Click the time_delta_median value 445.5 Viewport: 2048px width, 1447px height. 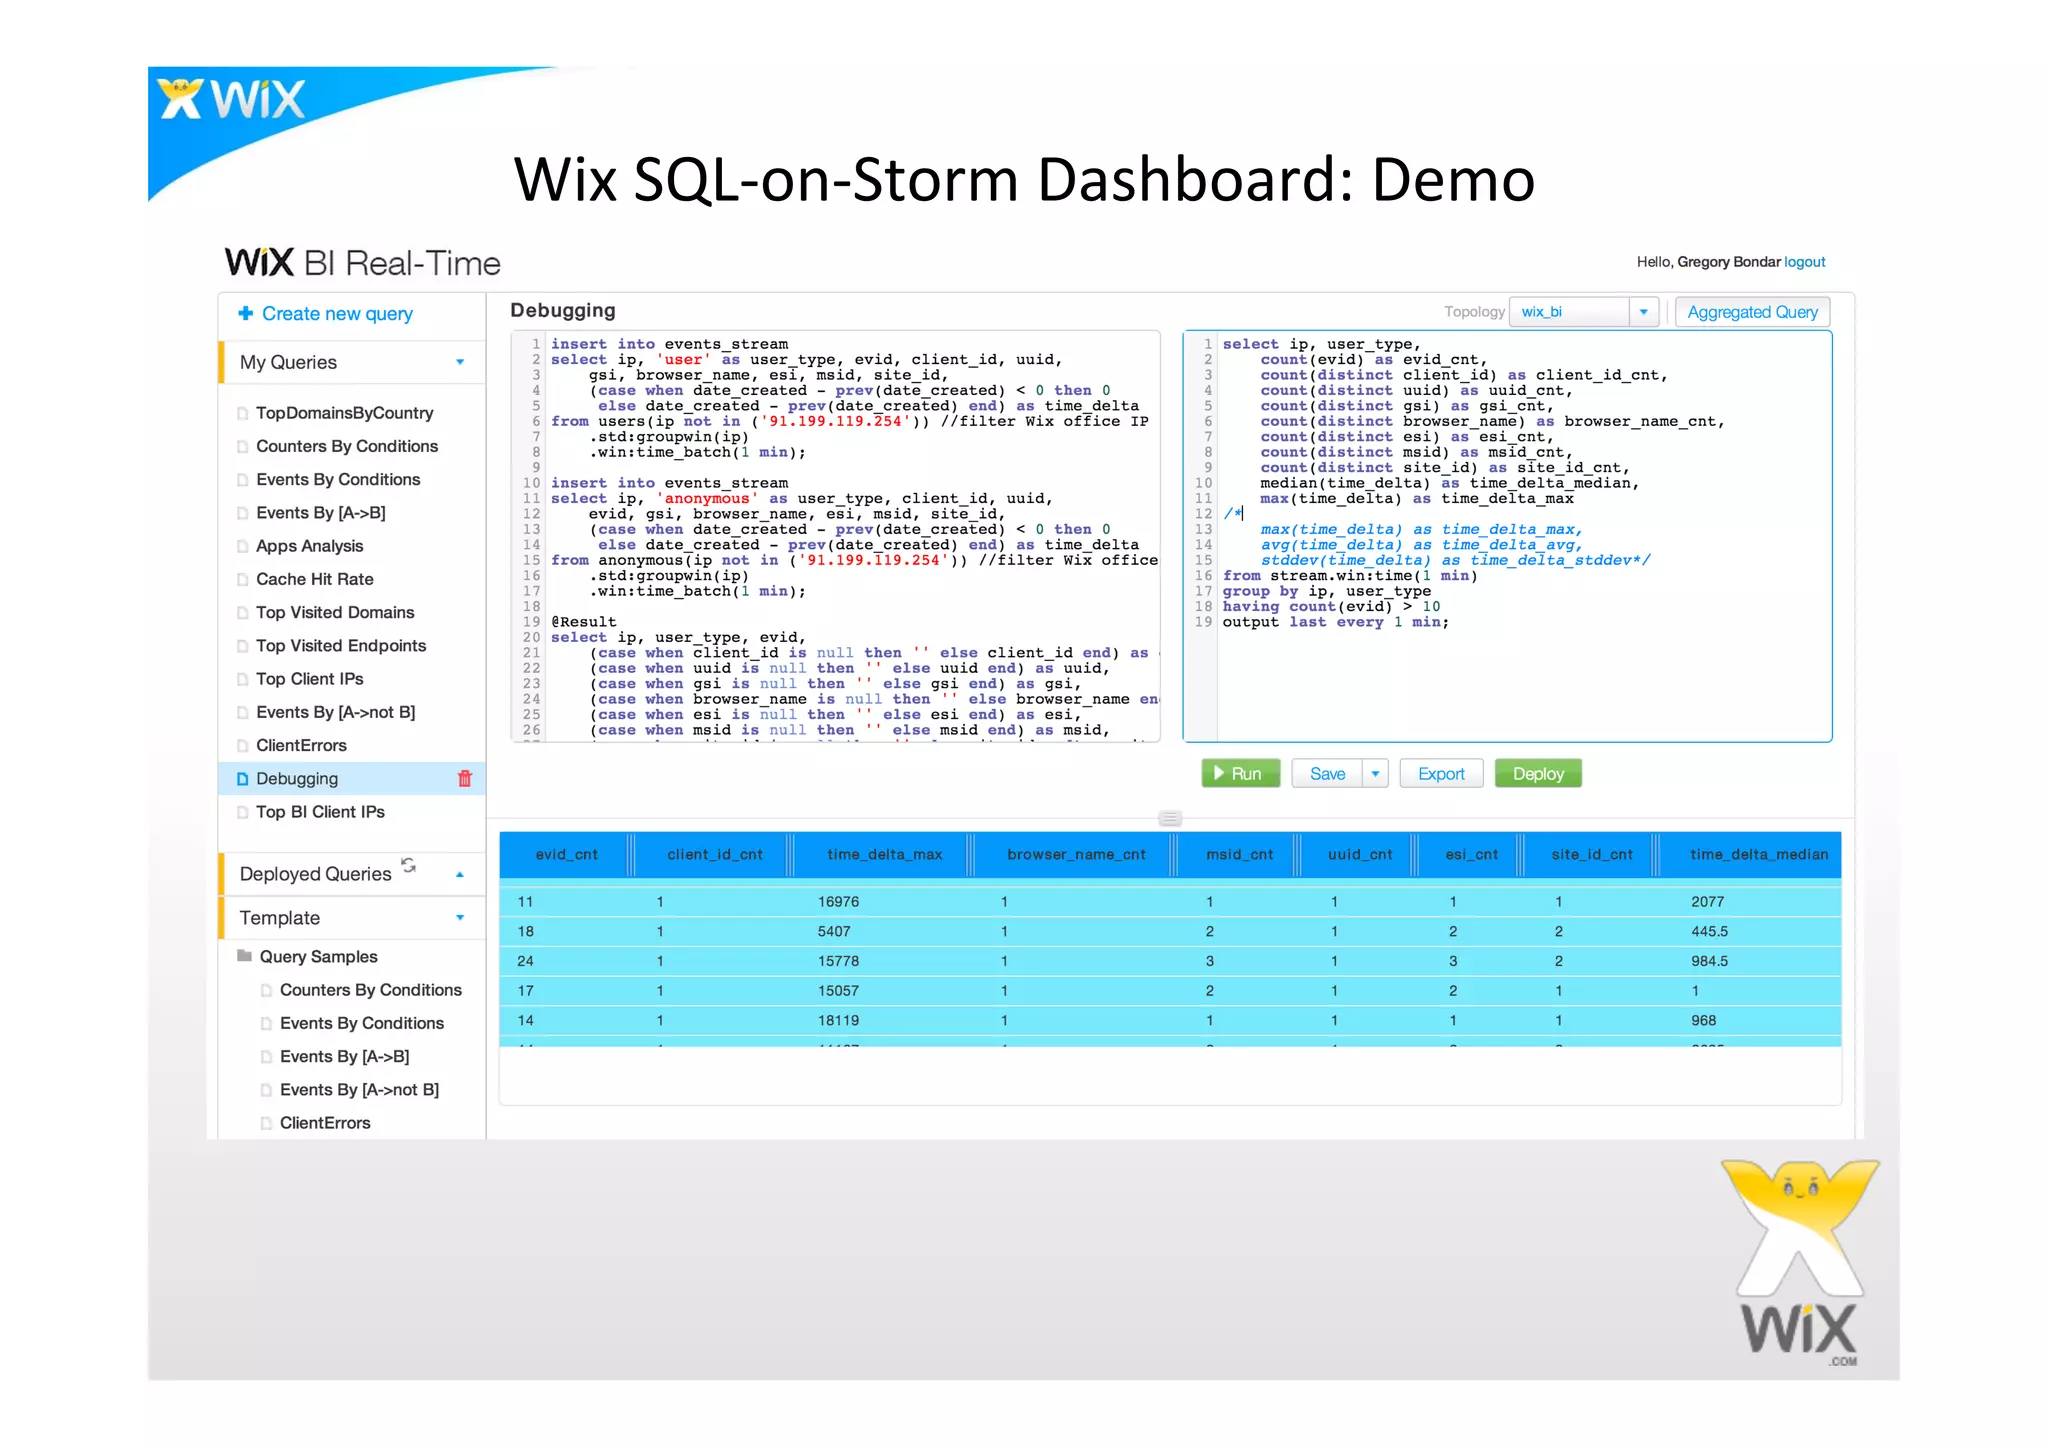coord(1709,932)
